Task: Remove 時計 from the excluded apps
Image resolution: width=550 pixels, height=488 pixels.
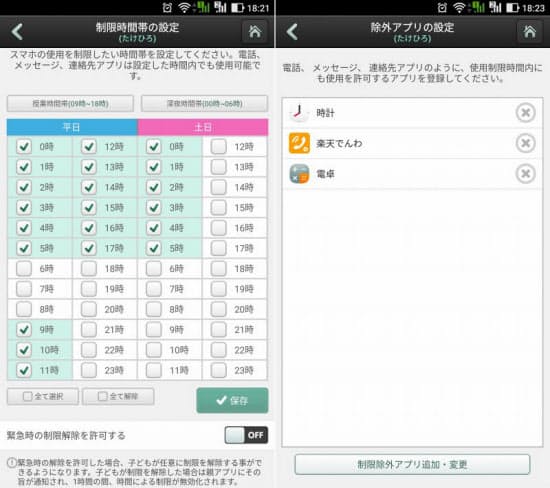Action: (525, 113)
